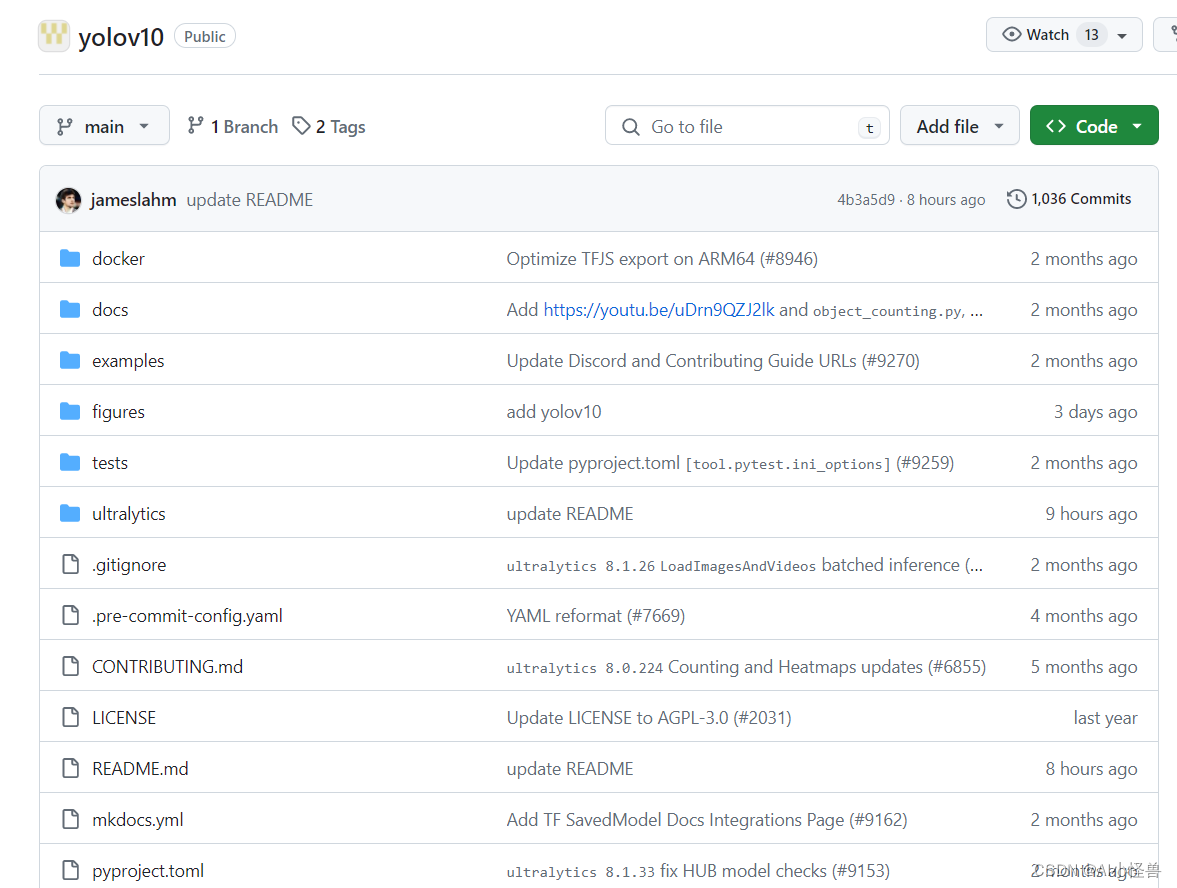Open commit Update LICENSE to AGPL-3.0

click(649, 718)
